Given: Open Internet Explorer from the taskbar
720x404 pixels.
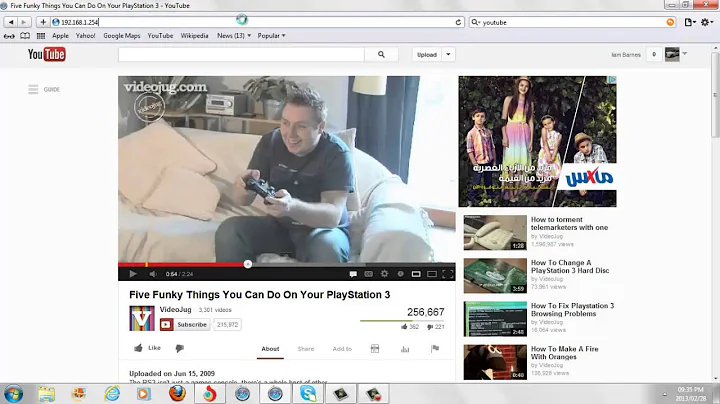Looking at the screenshot, I should (112, 394).
